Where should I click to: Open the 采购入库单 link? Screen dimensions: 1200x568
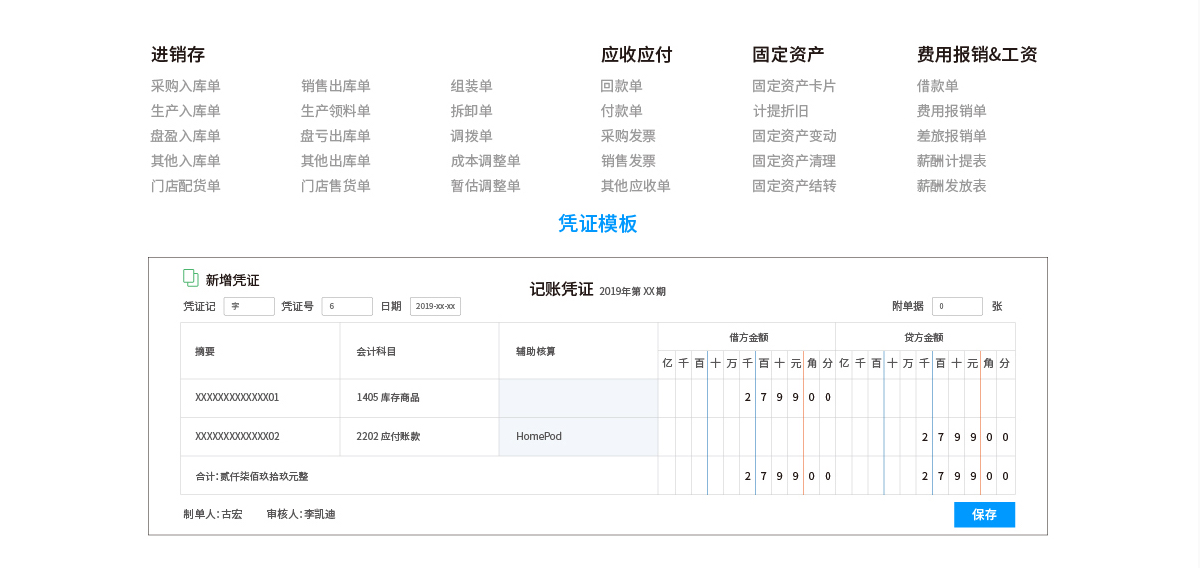186,86
